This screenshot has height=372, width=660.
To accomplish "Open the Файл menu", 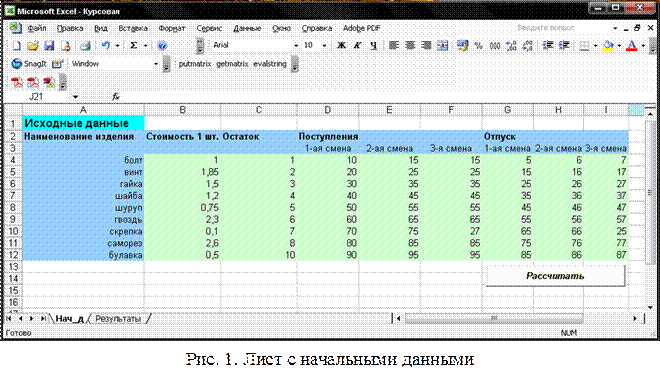I will 37,28.
